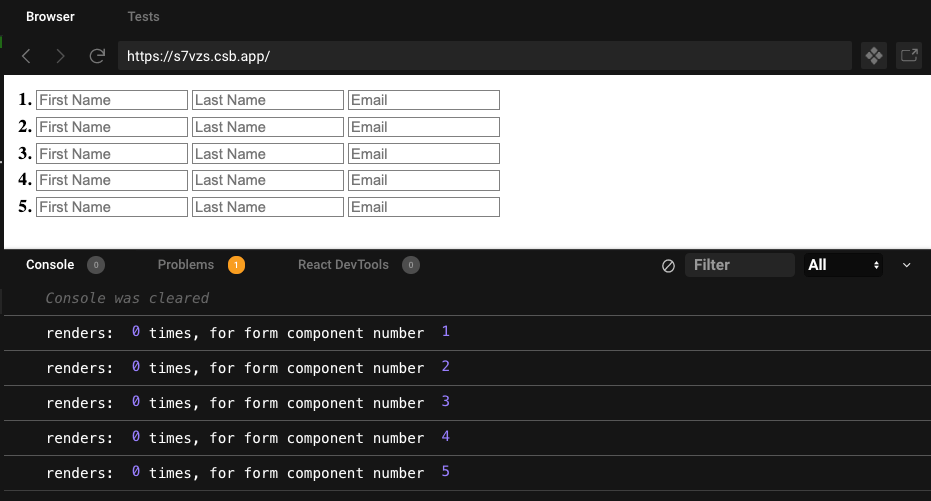Click the Console count badge
Image resolution: width=931 pixels, height=501 pixels.
coord(96,265)
